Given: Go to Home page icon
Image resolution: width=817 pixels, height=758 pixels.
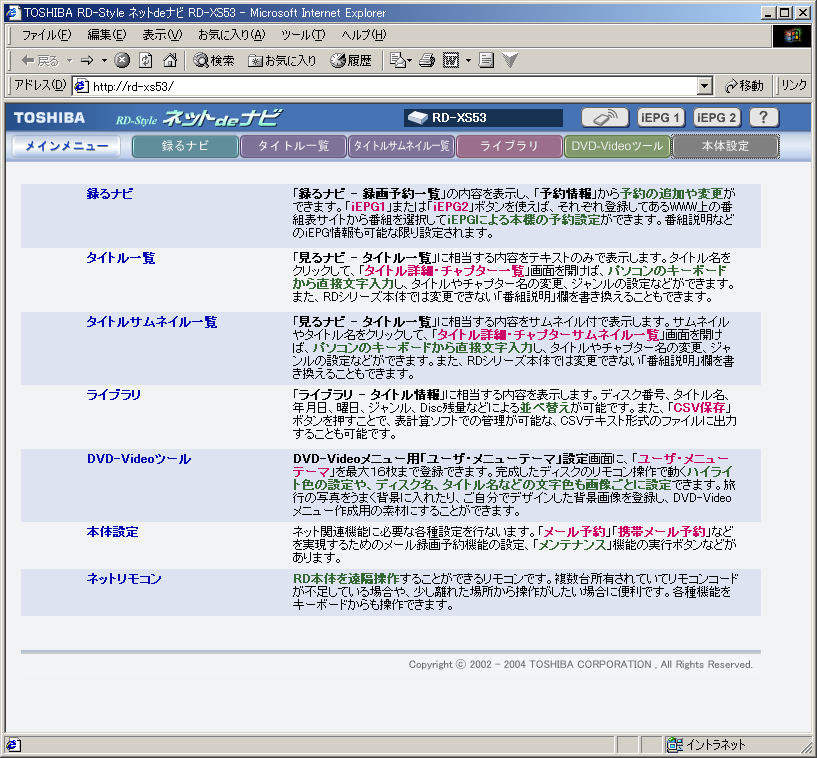Looking at the screenshot, I should pyautogui.click(x=170, y=61).
